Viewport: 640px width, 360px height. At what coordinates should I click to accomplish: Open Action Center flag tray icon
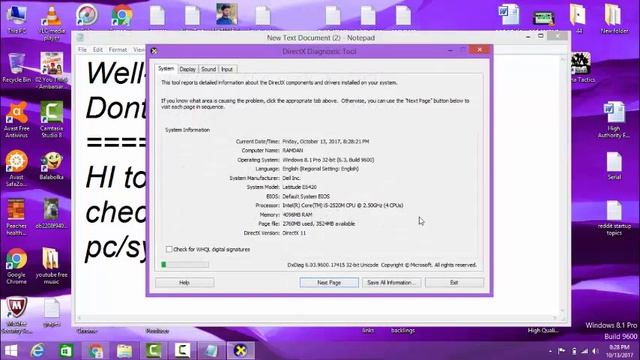[x=562, y=351]
